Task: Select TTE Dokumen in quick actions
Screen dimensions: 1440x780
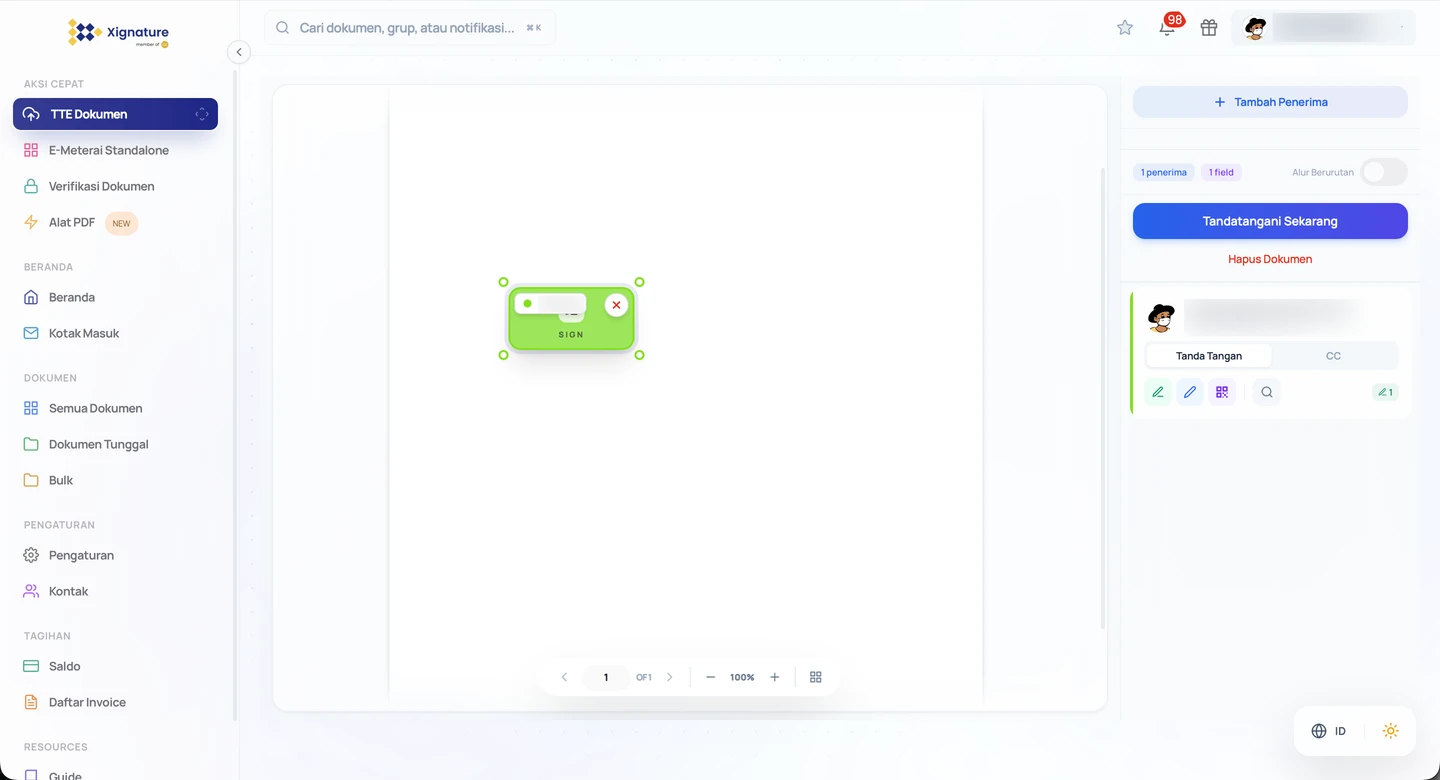Action: (x=115, y=114)
